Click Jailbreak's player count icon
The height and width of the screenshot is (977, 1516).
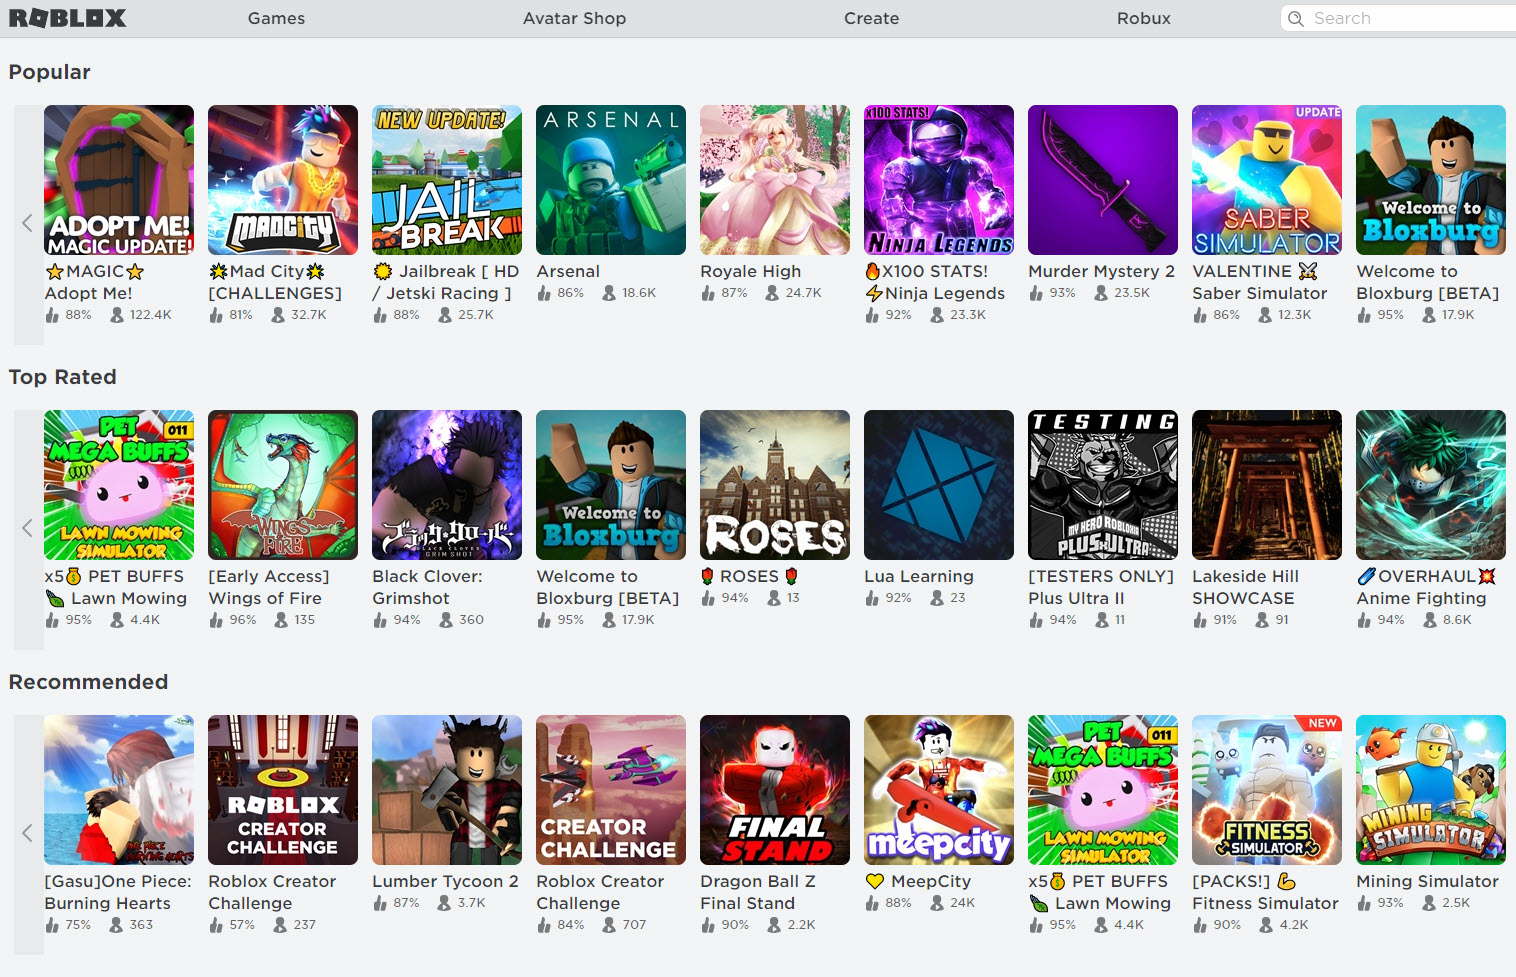coord(445,315)
